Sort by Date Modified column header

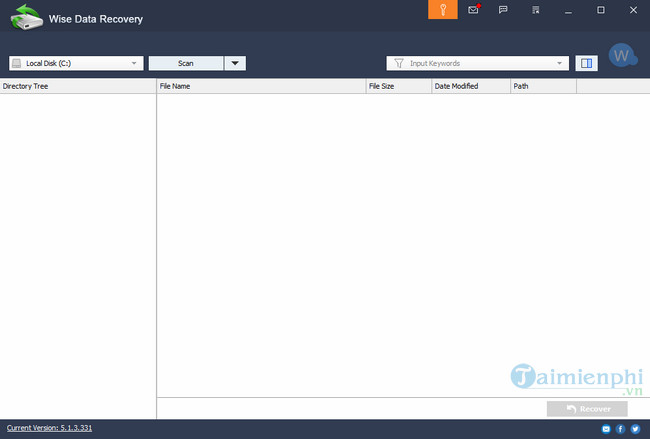pos(471,86)
